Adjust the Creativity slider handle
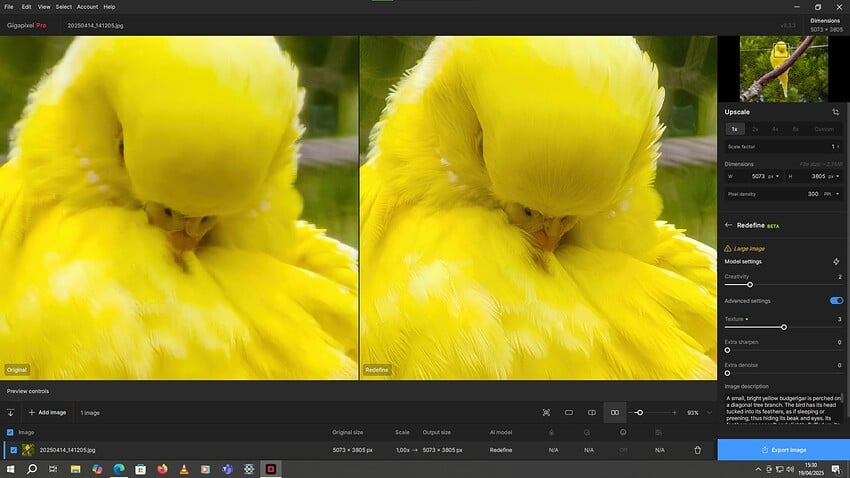850x478 pixels. (750, 285)
